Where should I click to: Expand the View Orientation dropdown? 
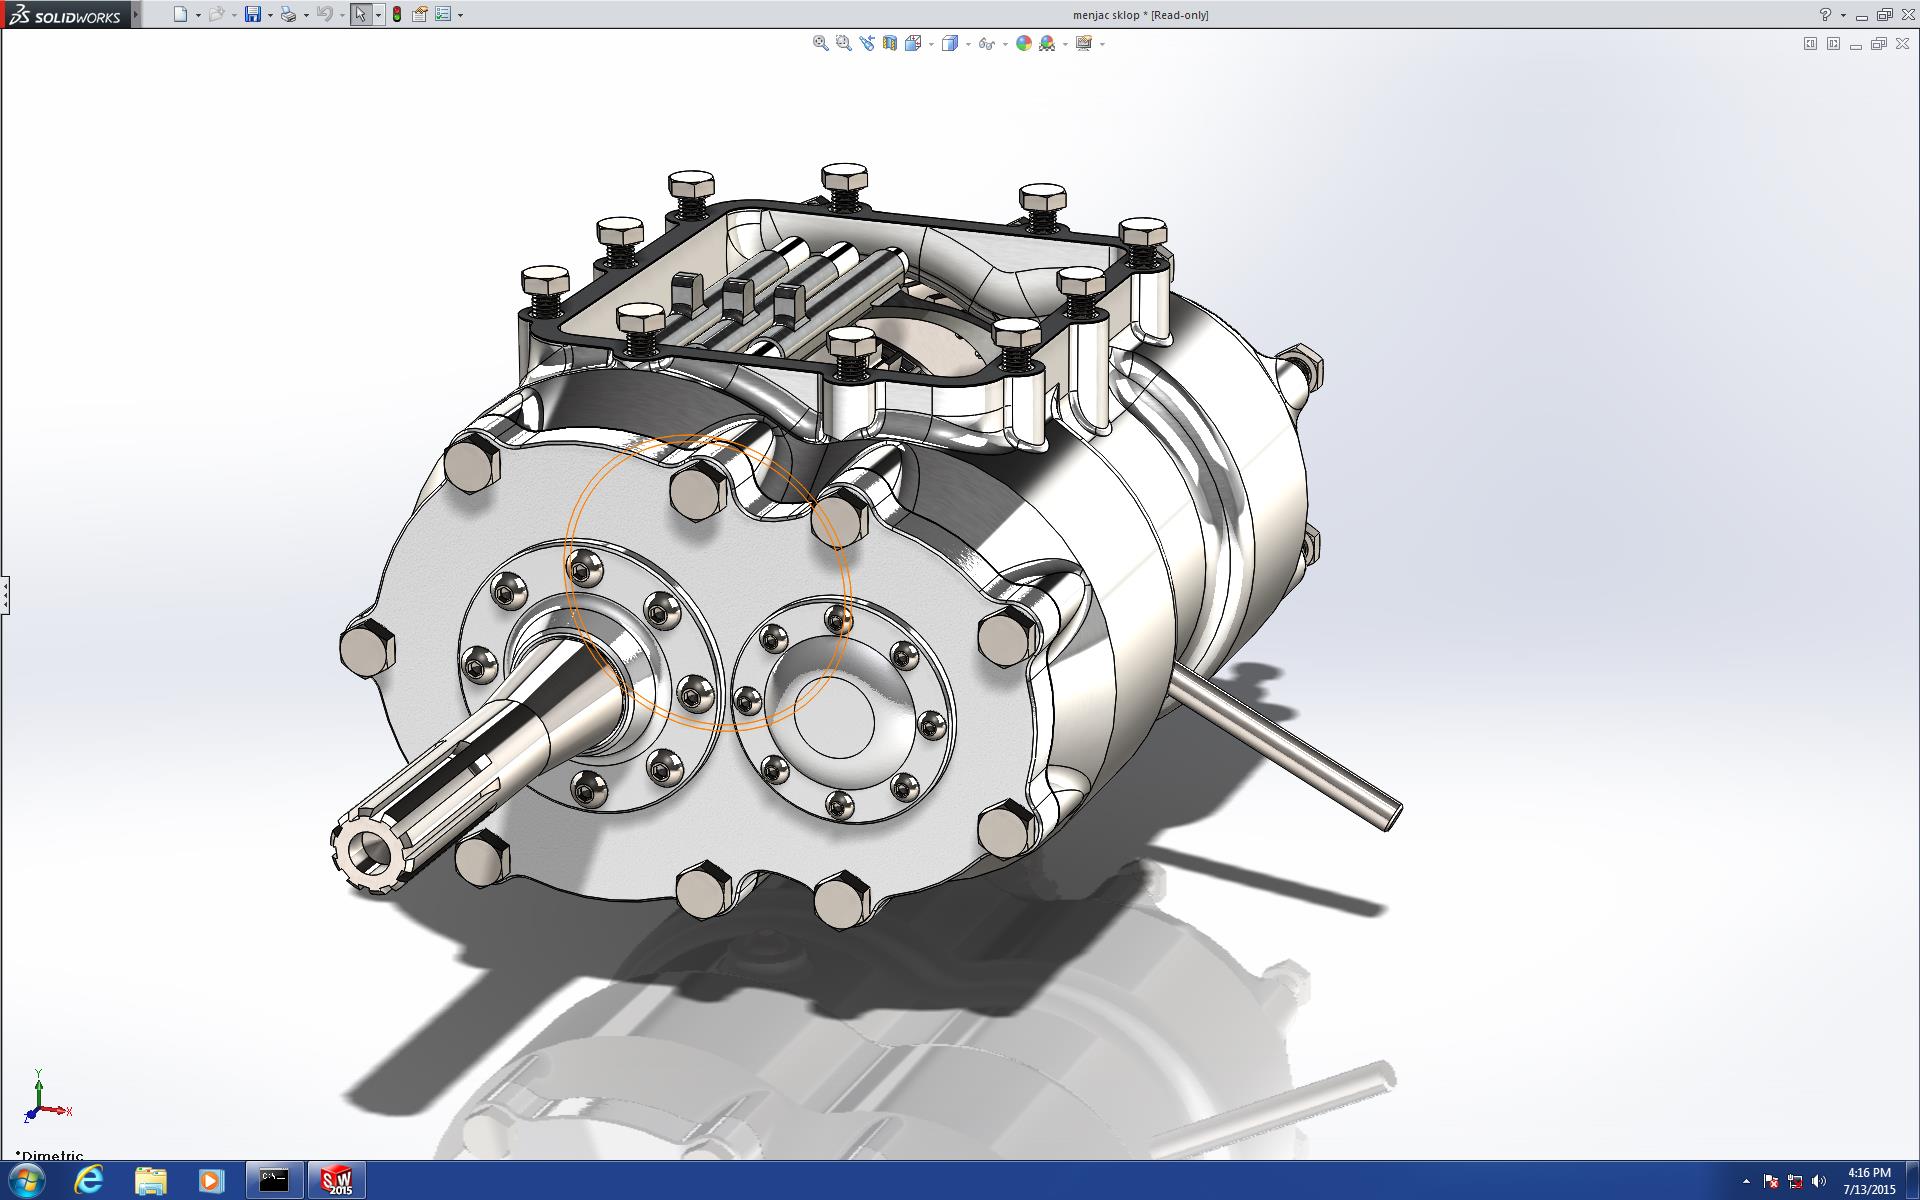931,44
